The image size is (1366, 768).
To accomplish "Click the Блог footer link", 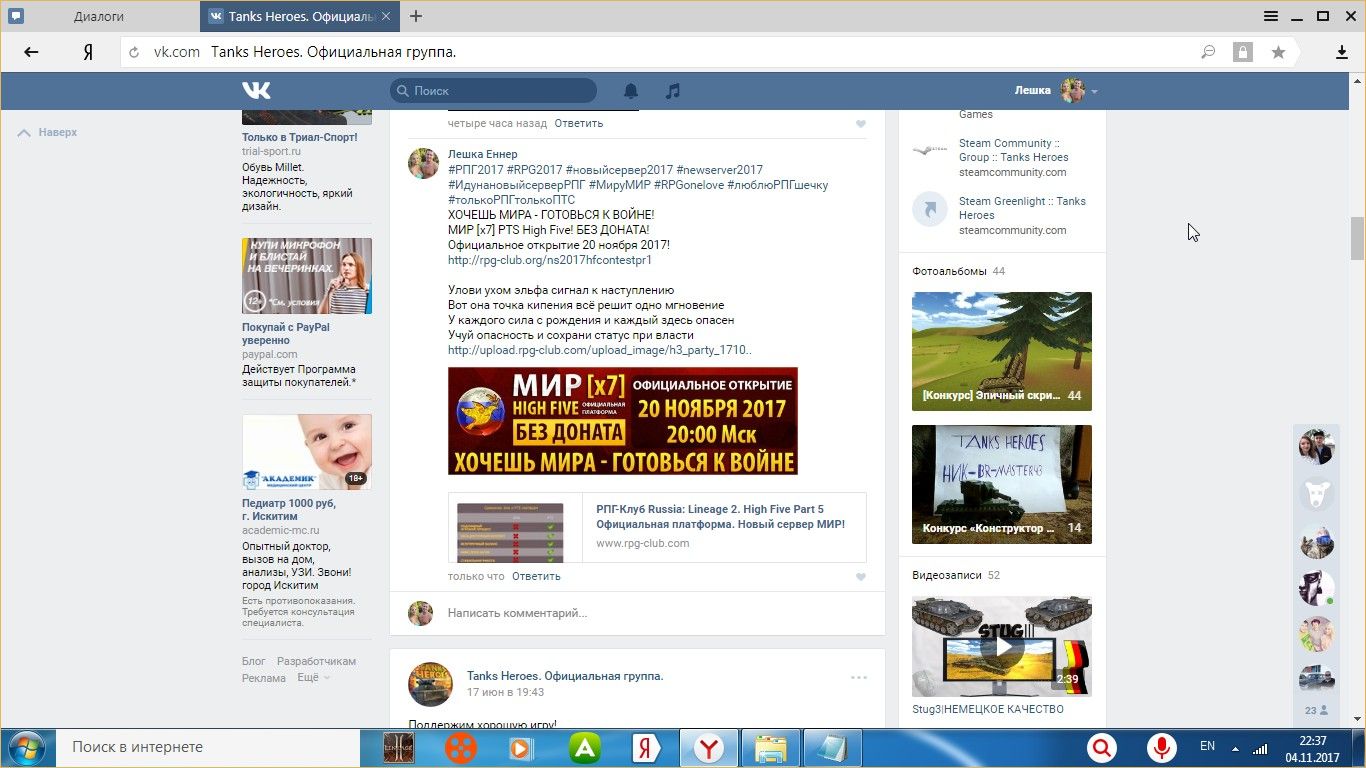I will [254, 662].
